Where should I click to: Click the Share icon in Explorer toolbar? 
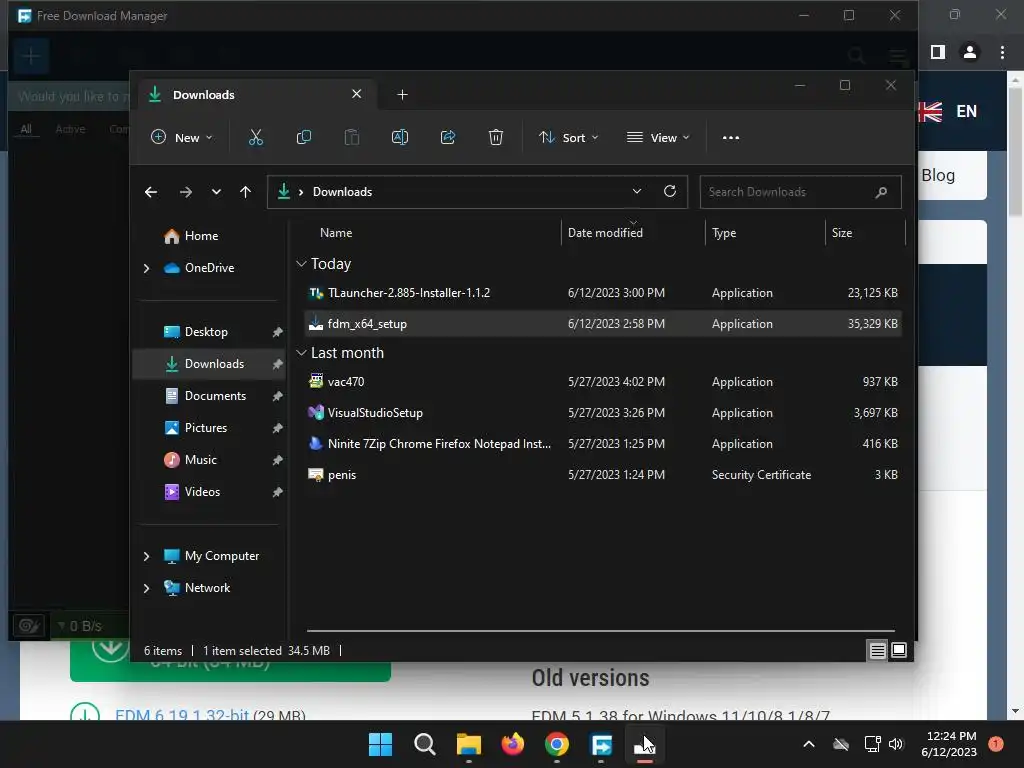(x=448, y=137)
